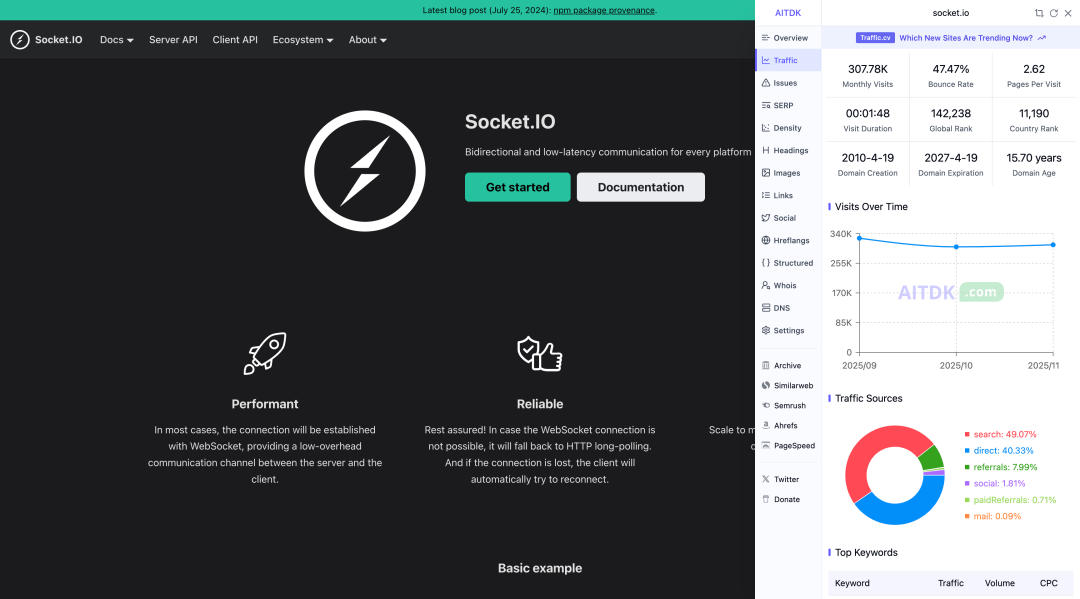Click the Semrush icon
The image size is (1080, 599).
point(766,406)
